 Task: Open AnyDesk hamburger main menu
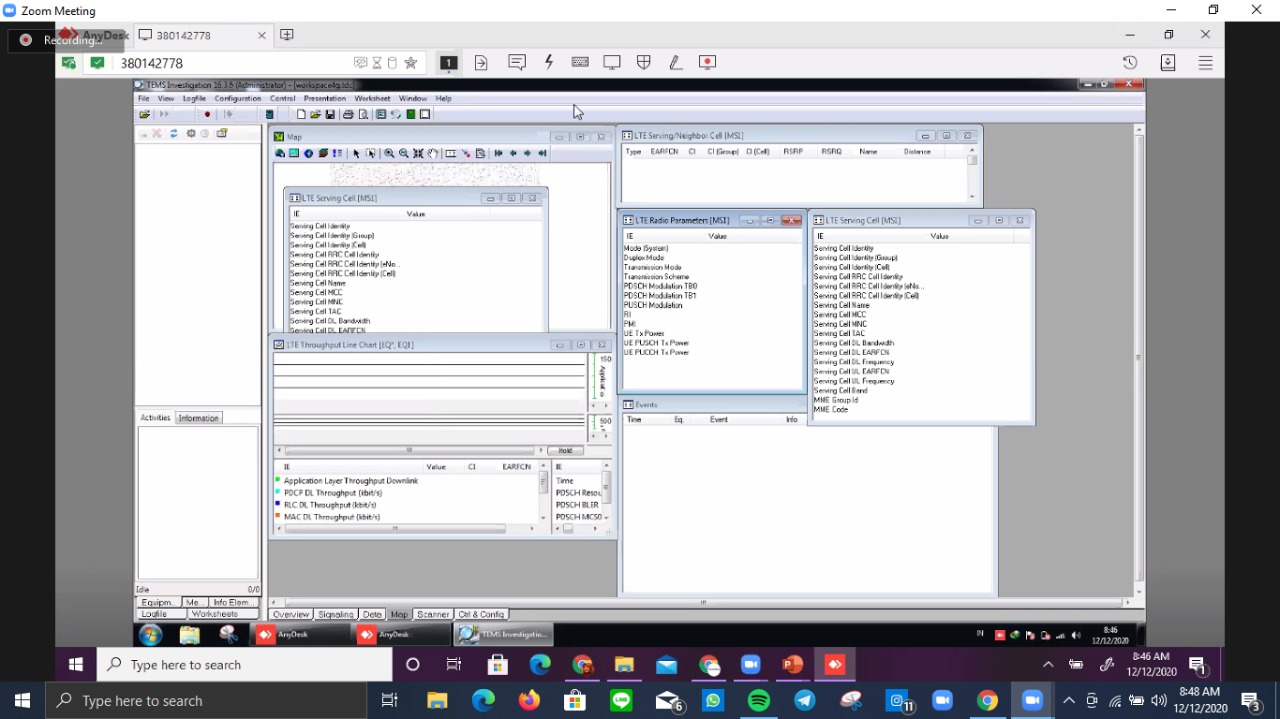coord(1205,62)
